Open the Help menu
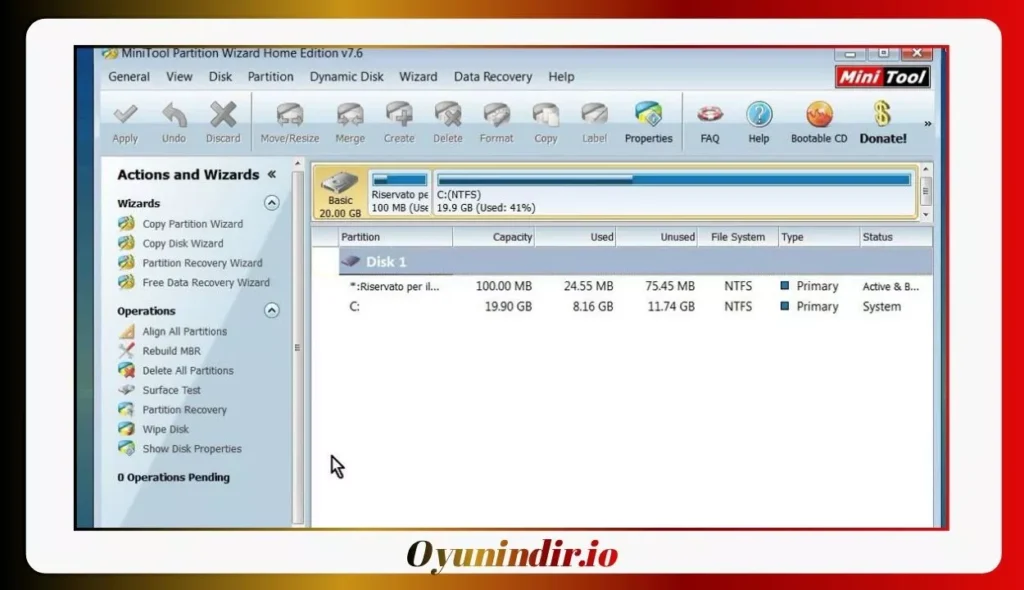 [x=561, y=76]
